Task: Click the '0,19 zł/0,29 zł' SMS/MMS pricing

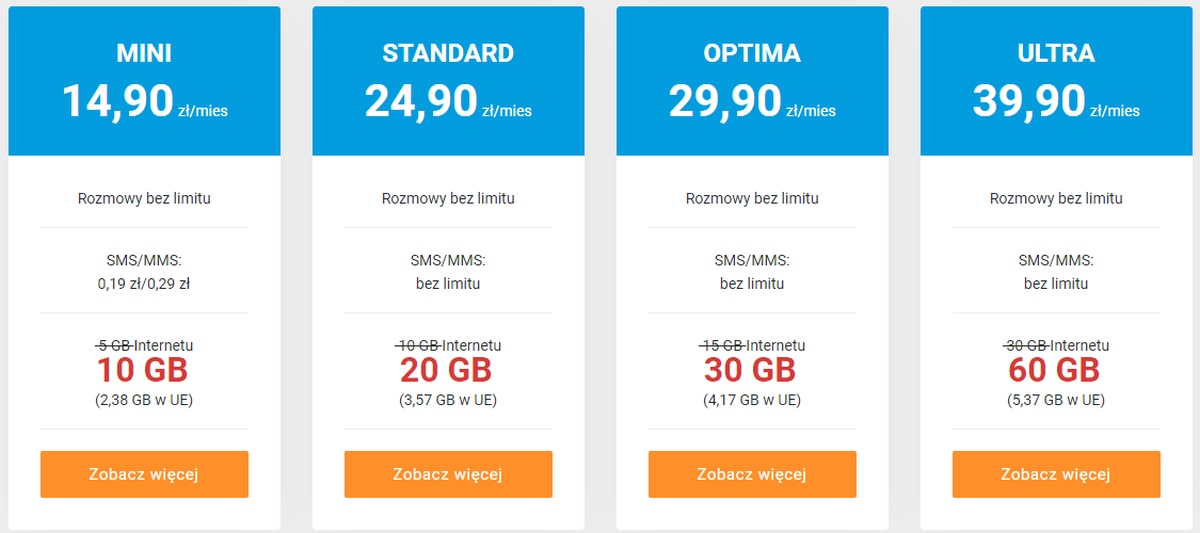Action: (x=144, y=283)
